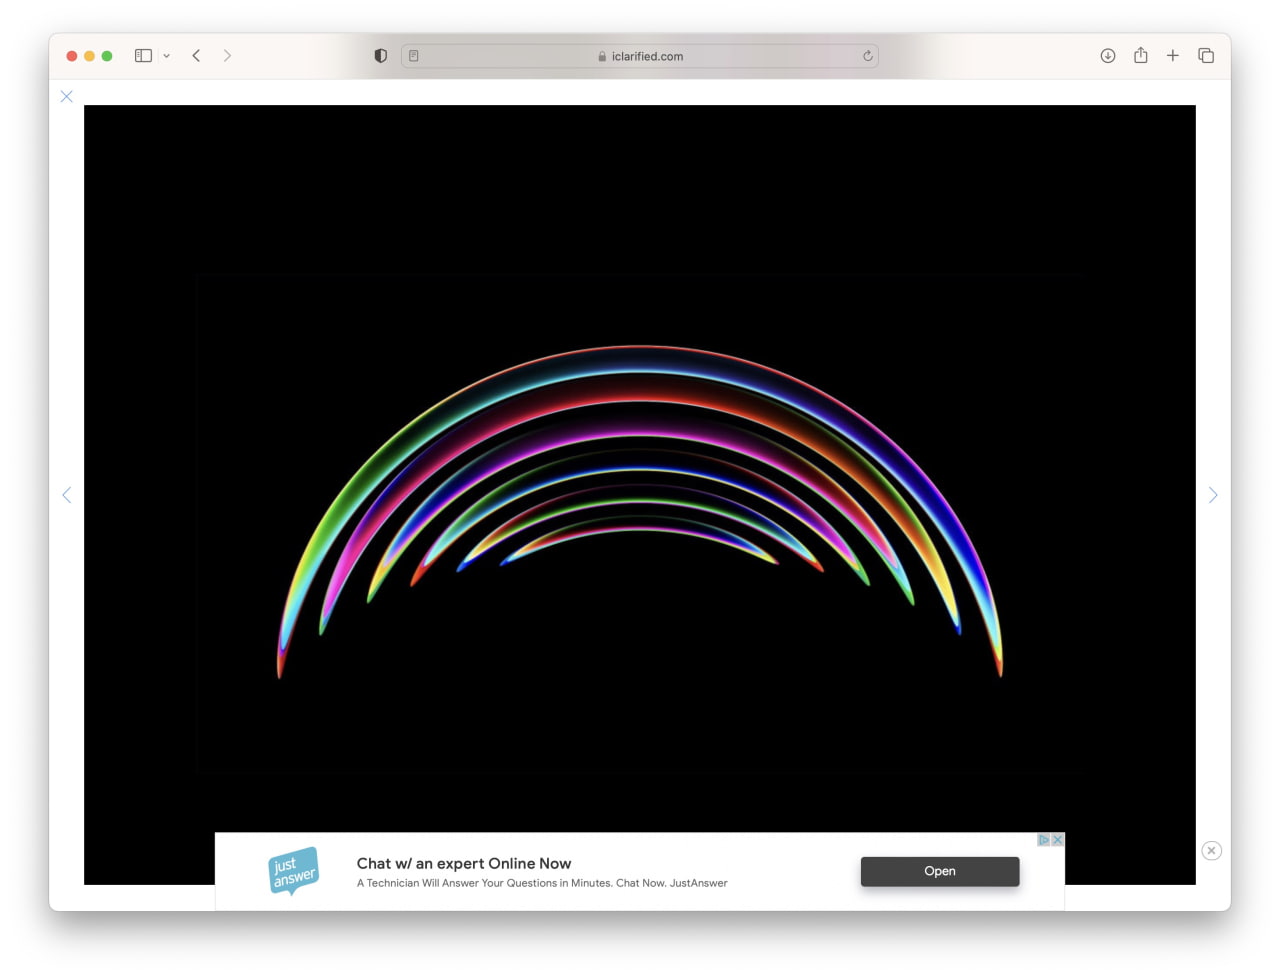This screenshot has height=976, width=1280.
Task: Go back to the previous page
Action: click(196, 55)
